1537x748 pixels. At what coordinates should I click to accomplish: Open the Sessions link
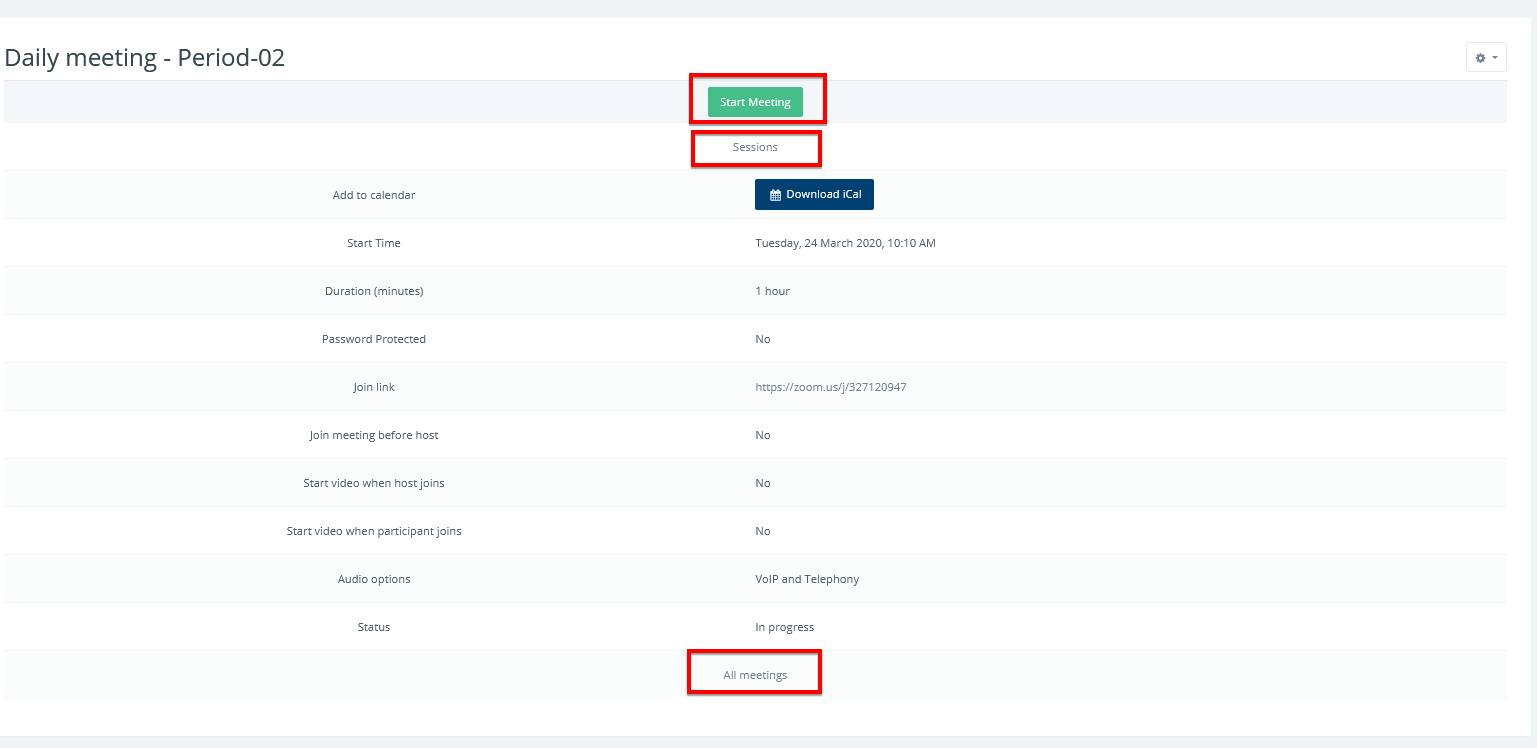coord(755,147)
